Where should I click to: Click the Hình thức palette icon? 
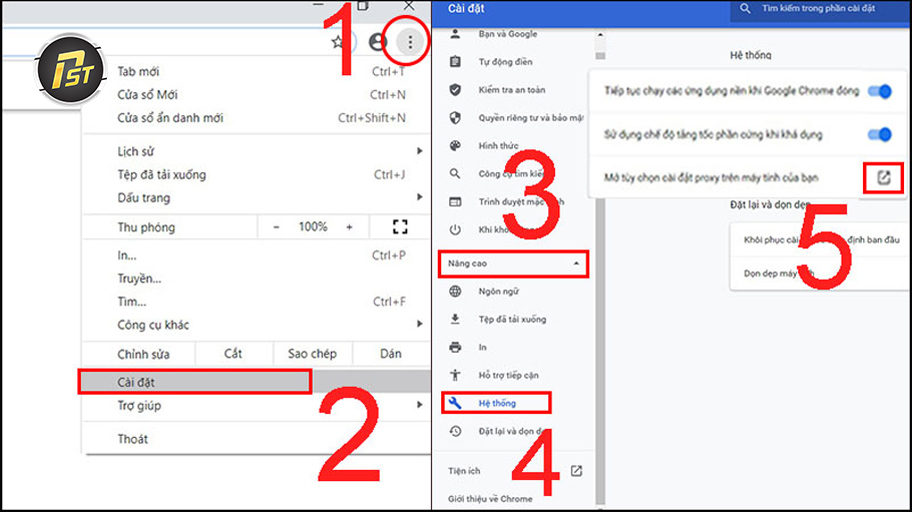point(455,145)
